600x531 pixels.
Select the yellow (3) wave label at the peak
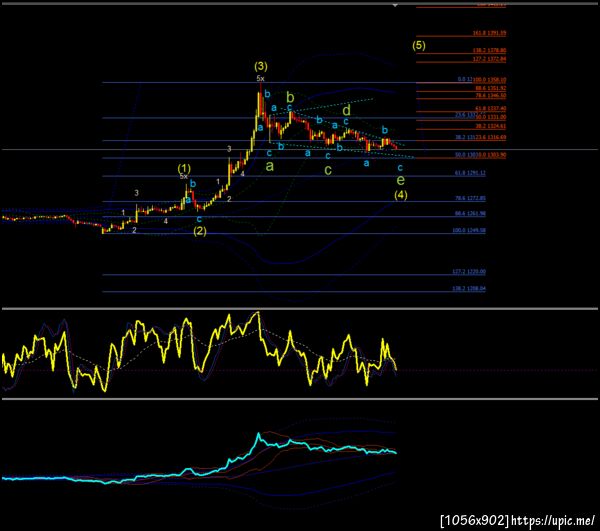click(x=261, y=66)
